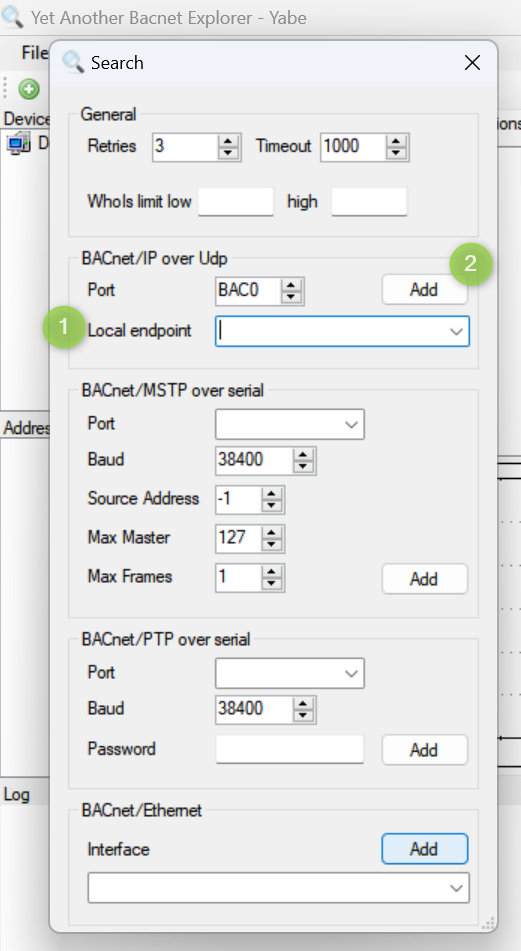Decrease the Max Master value

point(272,545)
